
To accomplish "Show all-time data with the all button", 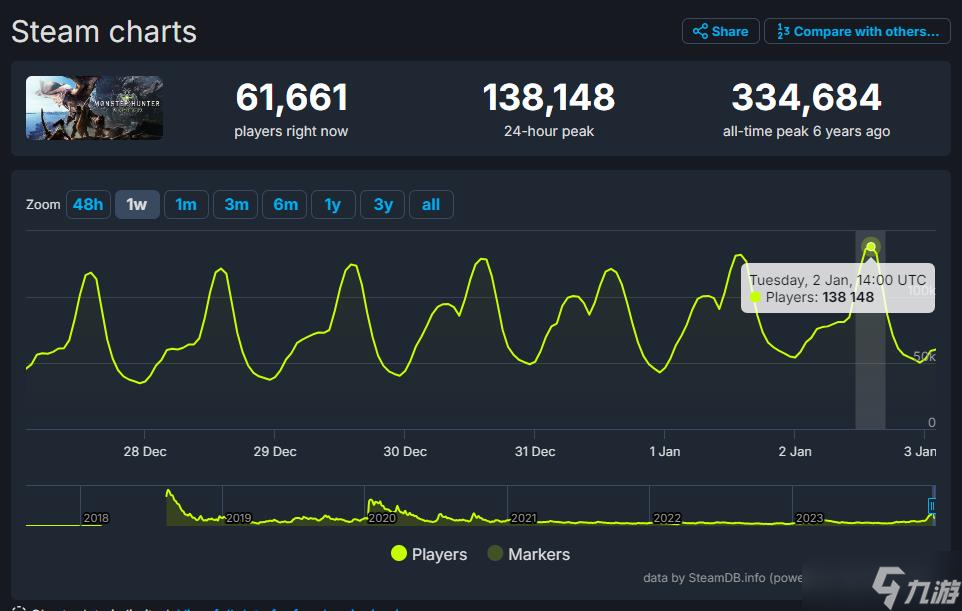I will (x=431, y=204).
